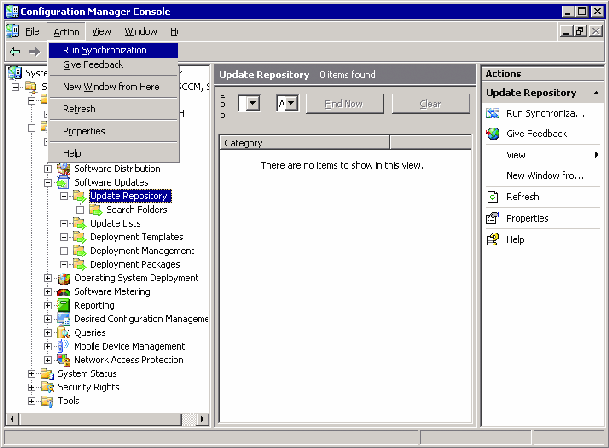Viewport: 609px width, 448px height.
Task: Choose Run Synchronization from the Action menu
Action: tap(113, 50)
